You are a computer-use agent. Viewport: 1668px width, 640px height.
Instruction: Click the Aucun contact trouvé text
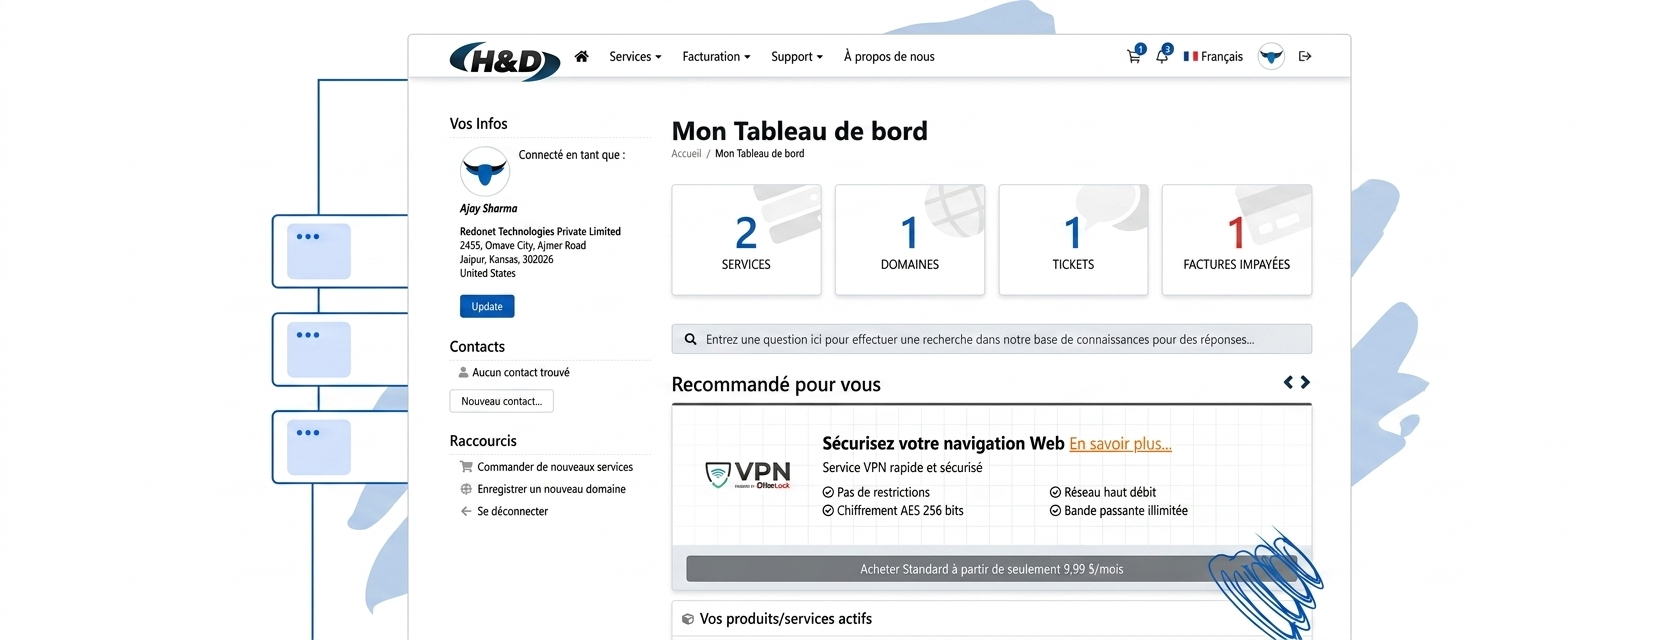click(x=521, y=372)
